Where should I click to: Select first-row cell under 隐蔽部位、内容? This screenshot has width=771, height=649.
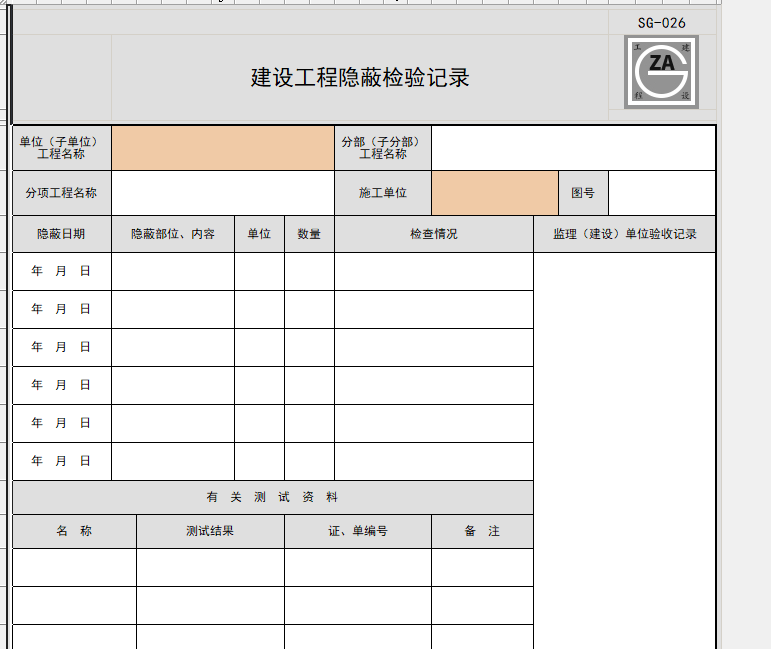tap(173, 271)
